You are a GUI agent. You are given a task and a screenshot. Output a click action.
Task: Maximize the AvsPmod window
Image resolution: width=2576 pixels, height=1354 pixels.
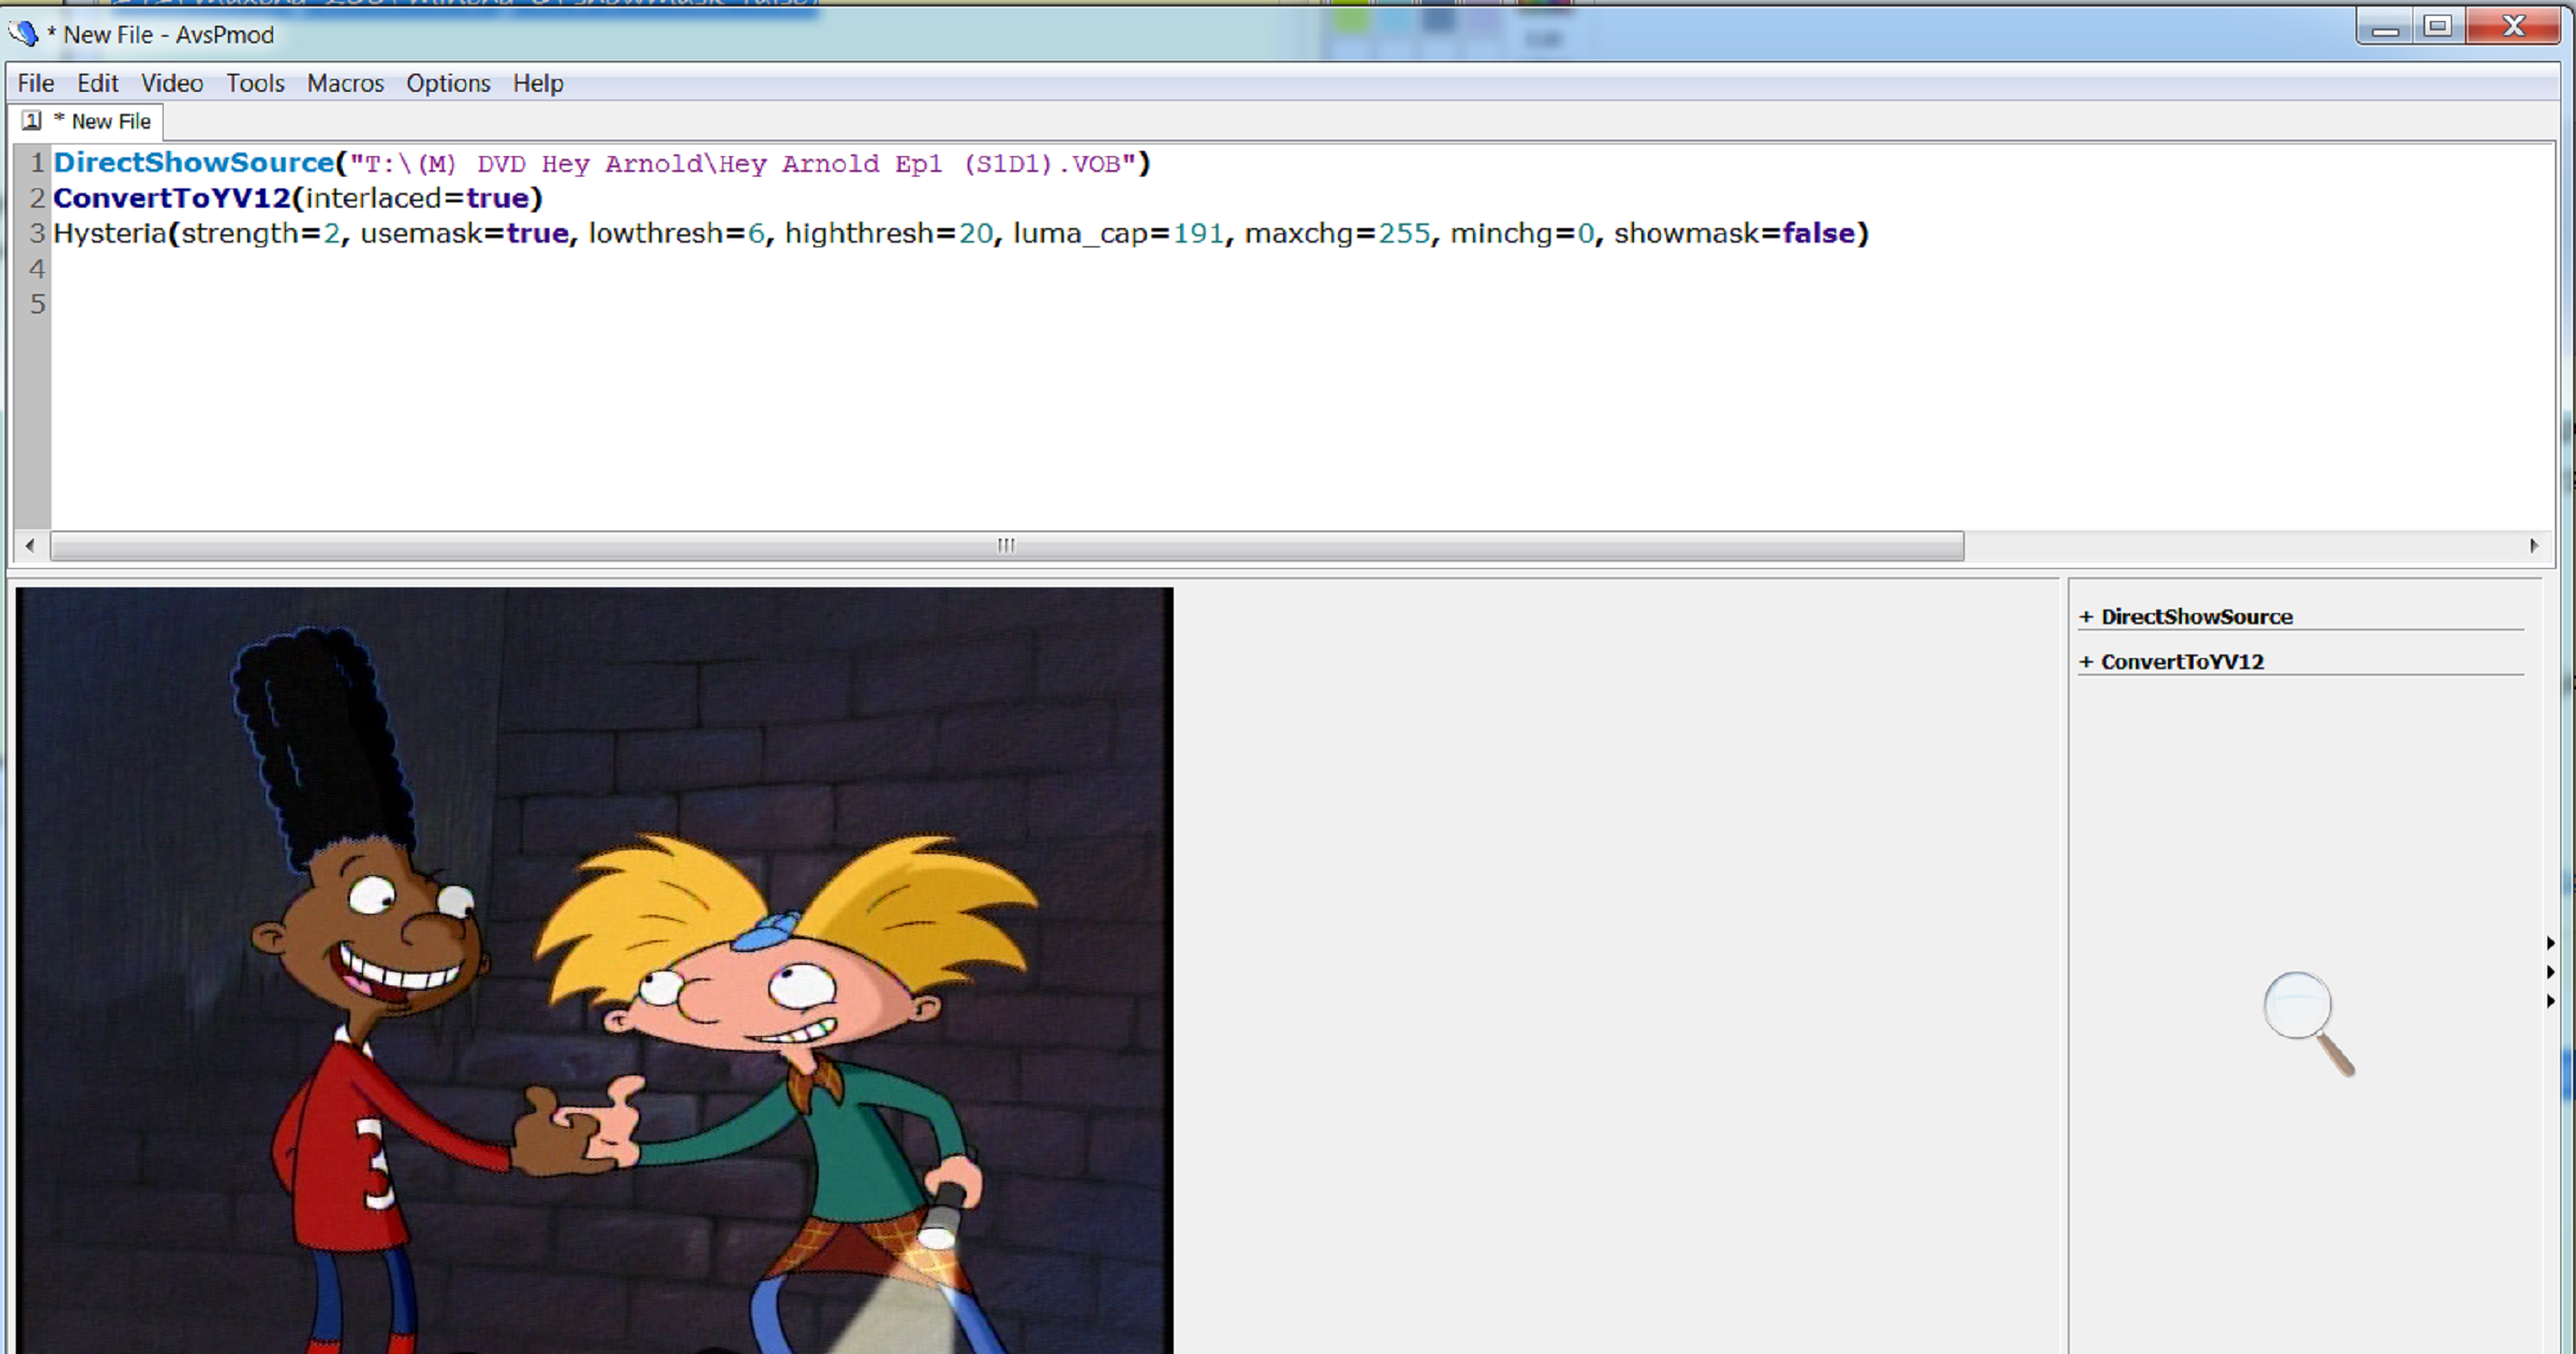(2437, 26)
